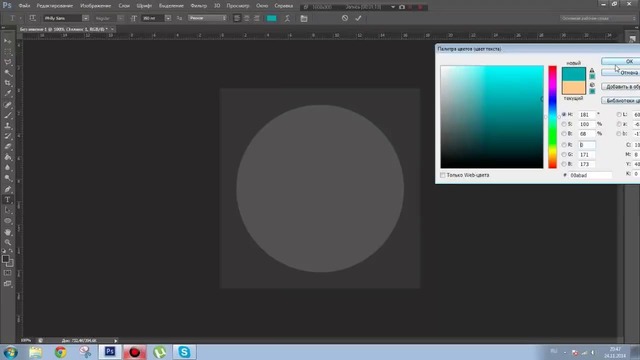Open the Изображение menu
The width and height of the screenshot is (640, 360).
pyautogui.click(x=96, y=6)
